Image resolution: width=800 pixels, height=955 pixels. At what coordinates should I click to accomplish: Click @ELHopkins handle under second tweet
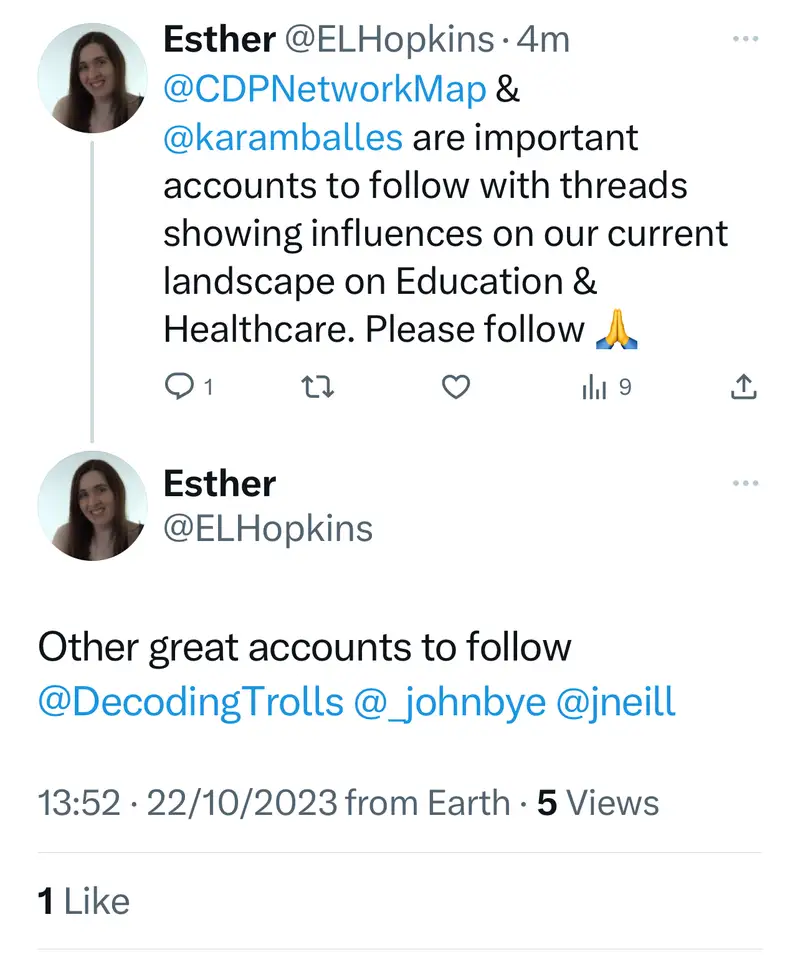267,528
